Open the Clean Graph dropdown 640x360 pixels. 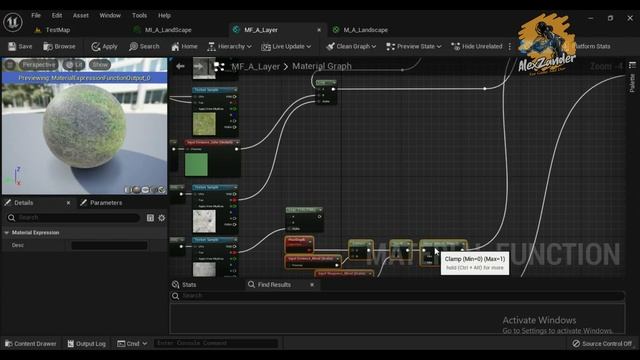[x=351, y=47]
